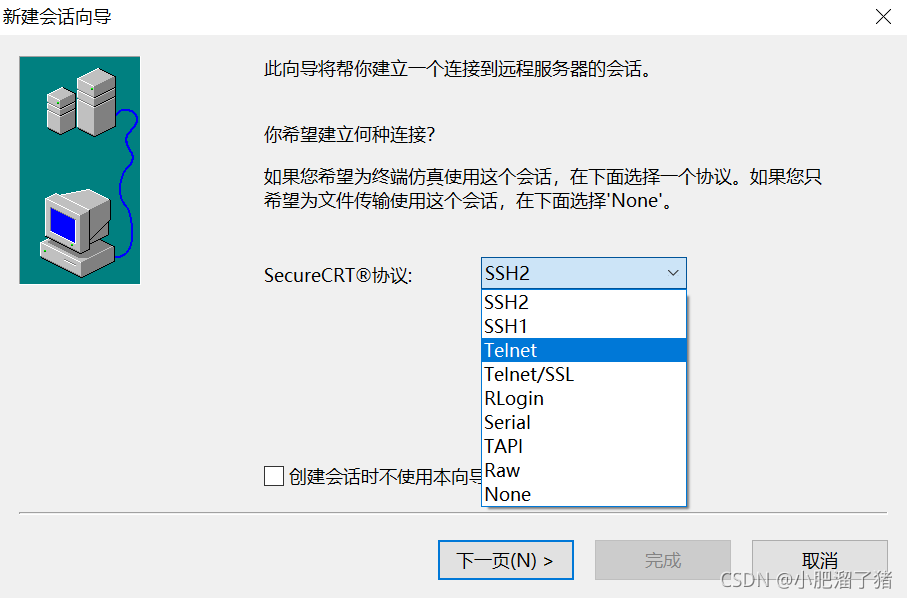This screenshot has height=598, width=907.
Task: Select the highlighted Telnet protocol option
Action: click(584, 350)
